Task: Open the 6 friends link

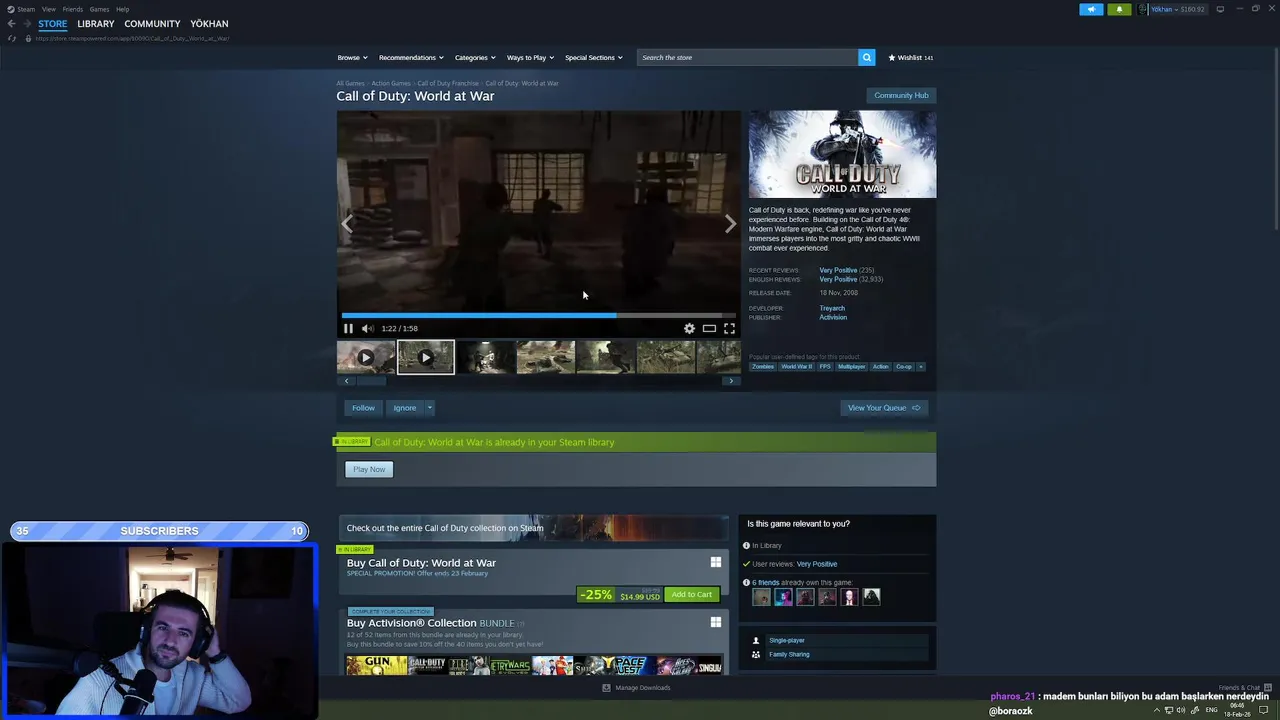Action: (x=765, y=582)
